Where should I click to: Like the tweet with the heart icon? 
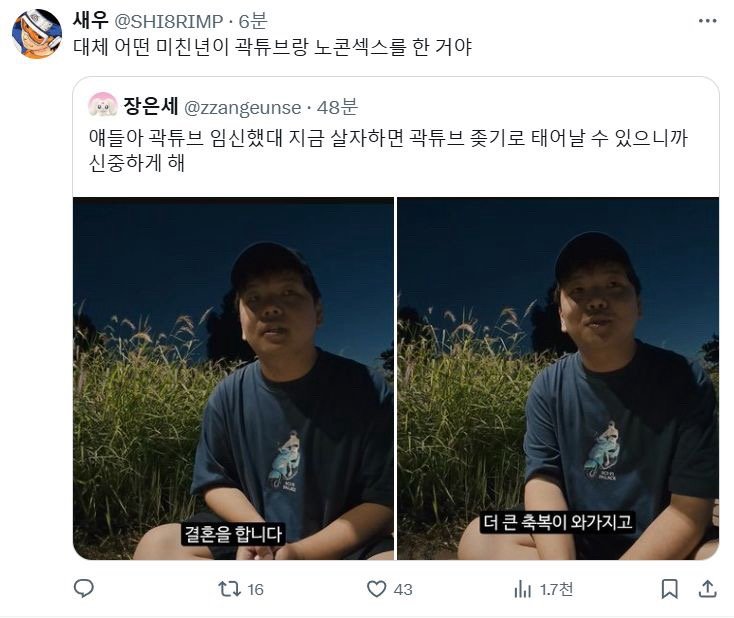(376, 589)
